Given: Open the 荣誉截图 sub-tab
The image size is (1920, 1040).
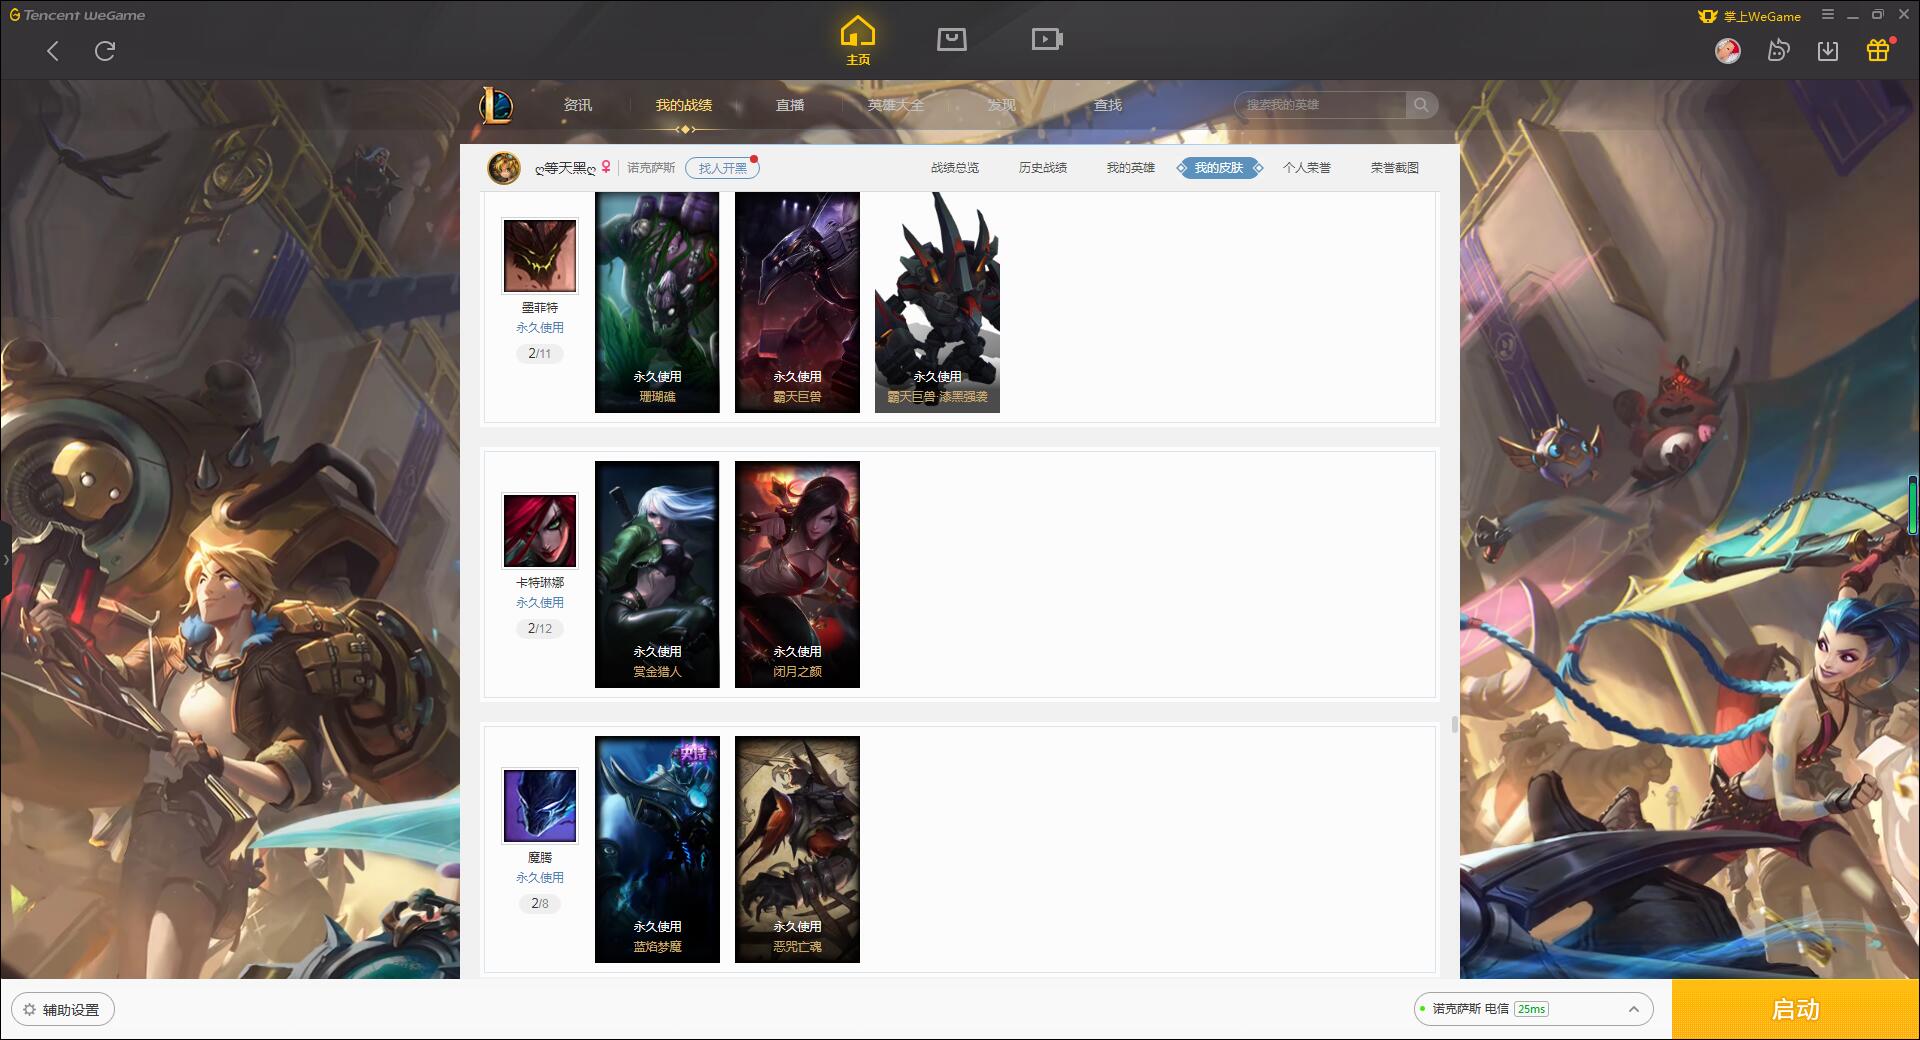Looking at the screenshot, I should pos(1395,168).
